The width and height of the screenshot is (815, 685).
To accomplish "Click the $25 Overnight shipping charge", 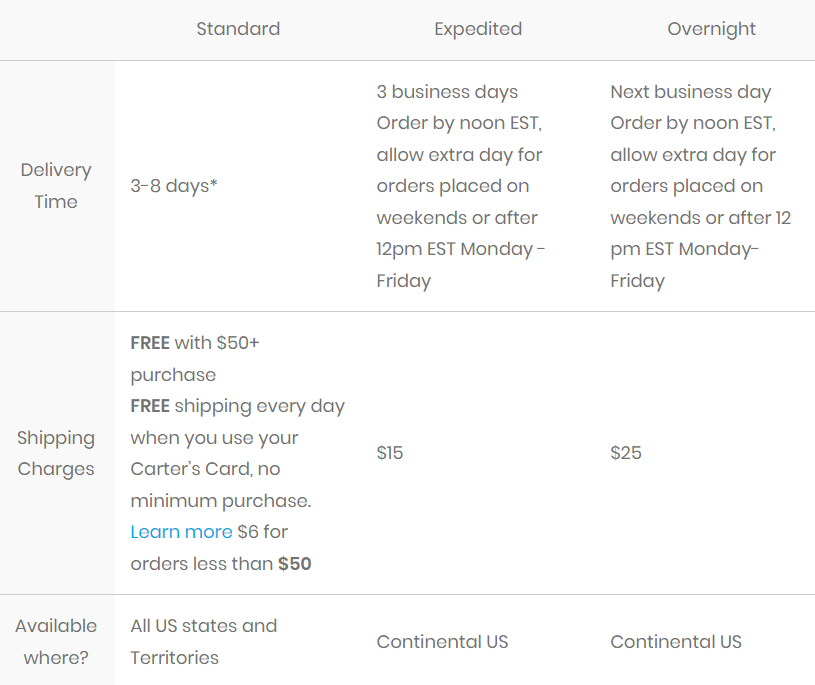I will coord(626,453).
